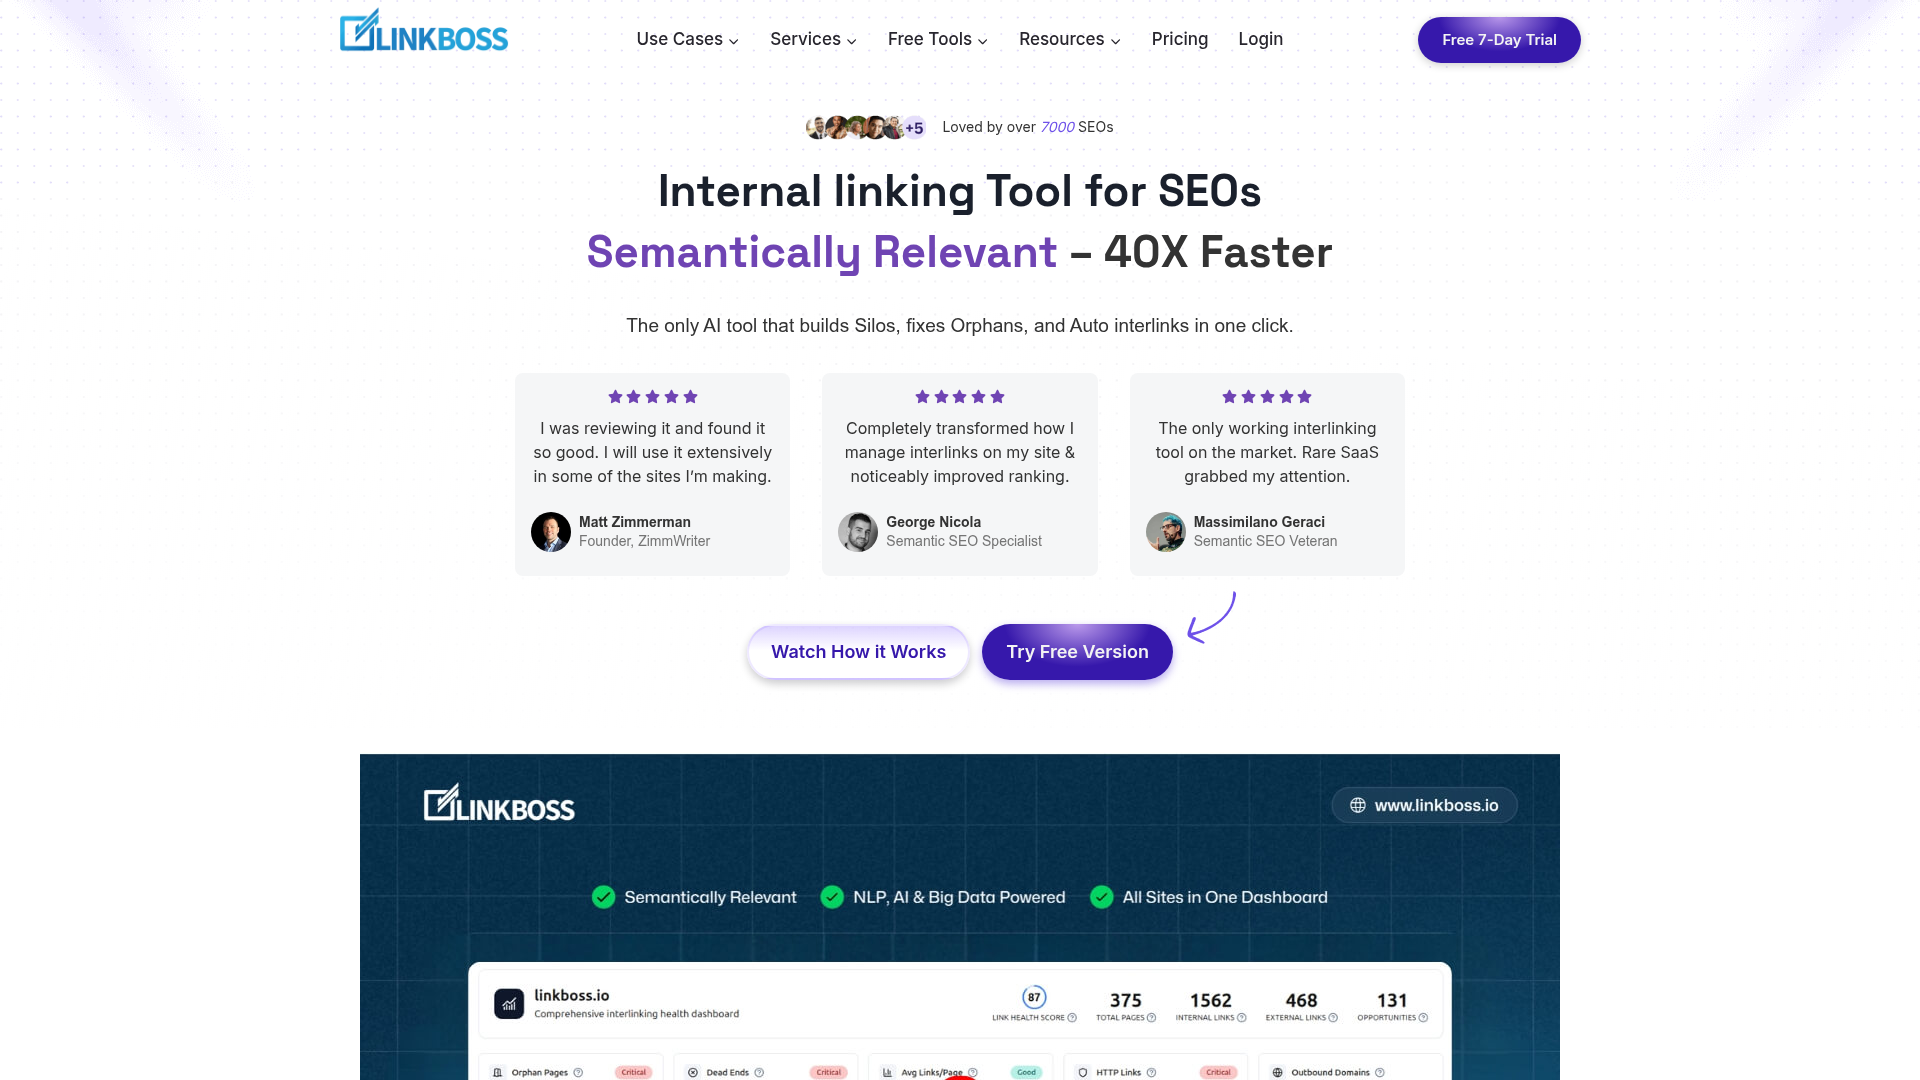Click the LinkBoss logo in the header
The width and height of the screenshot is (1920, 1080).
[424, 31]
